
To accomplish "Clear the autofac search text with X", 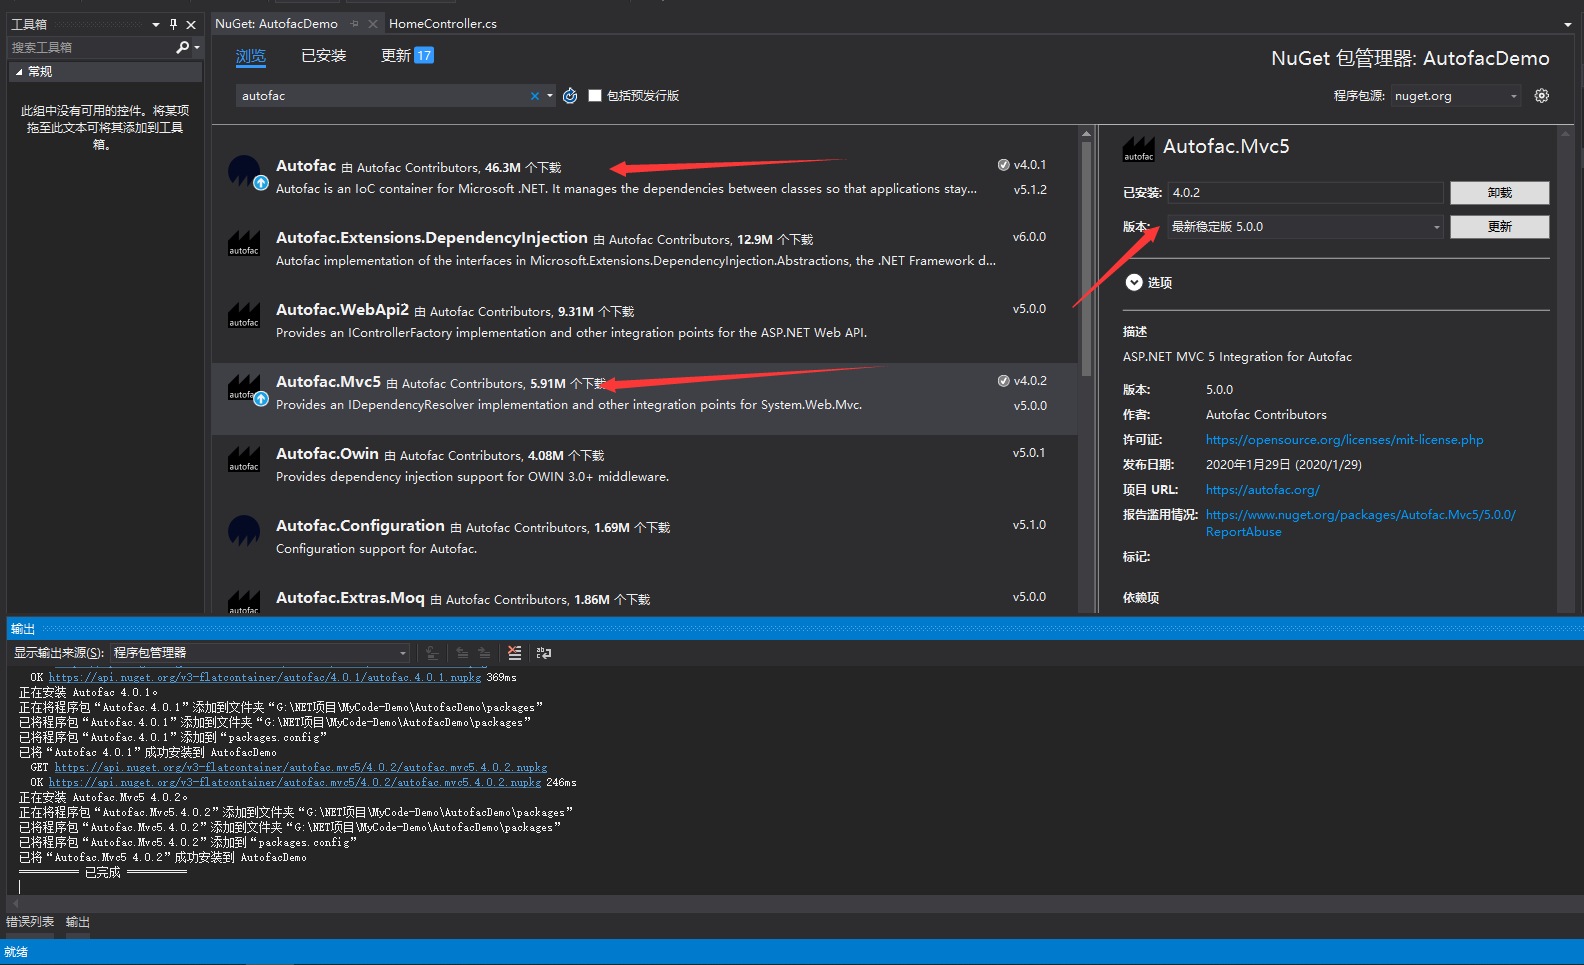I will point(535,96).
